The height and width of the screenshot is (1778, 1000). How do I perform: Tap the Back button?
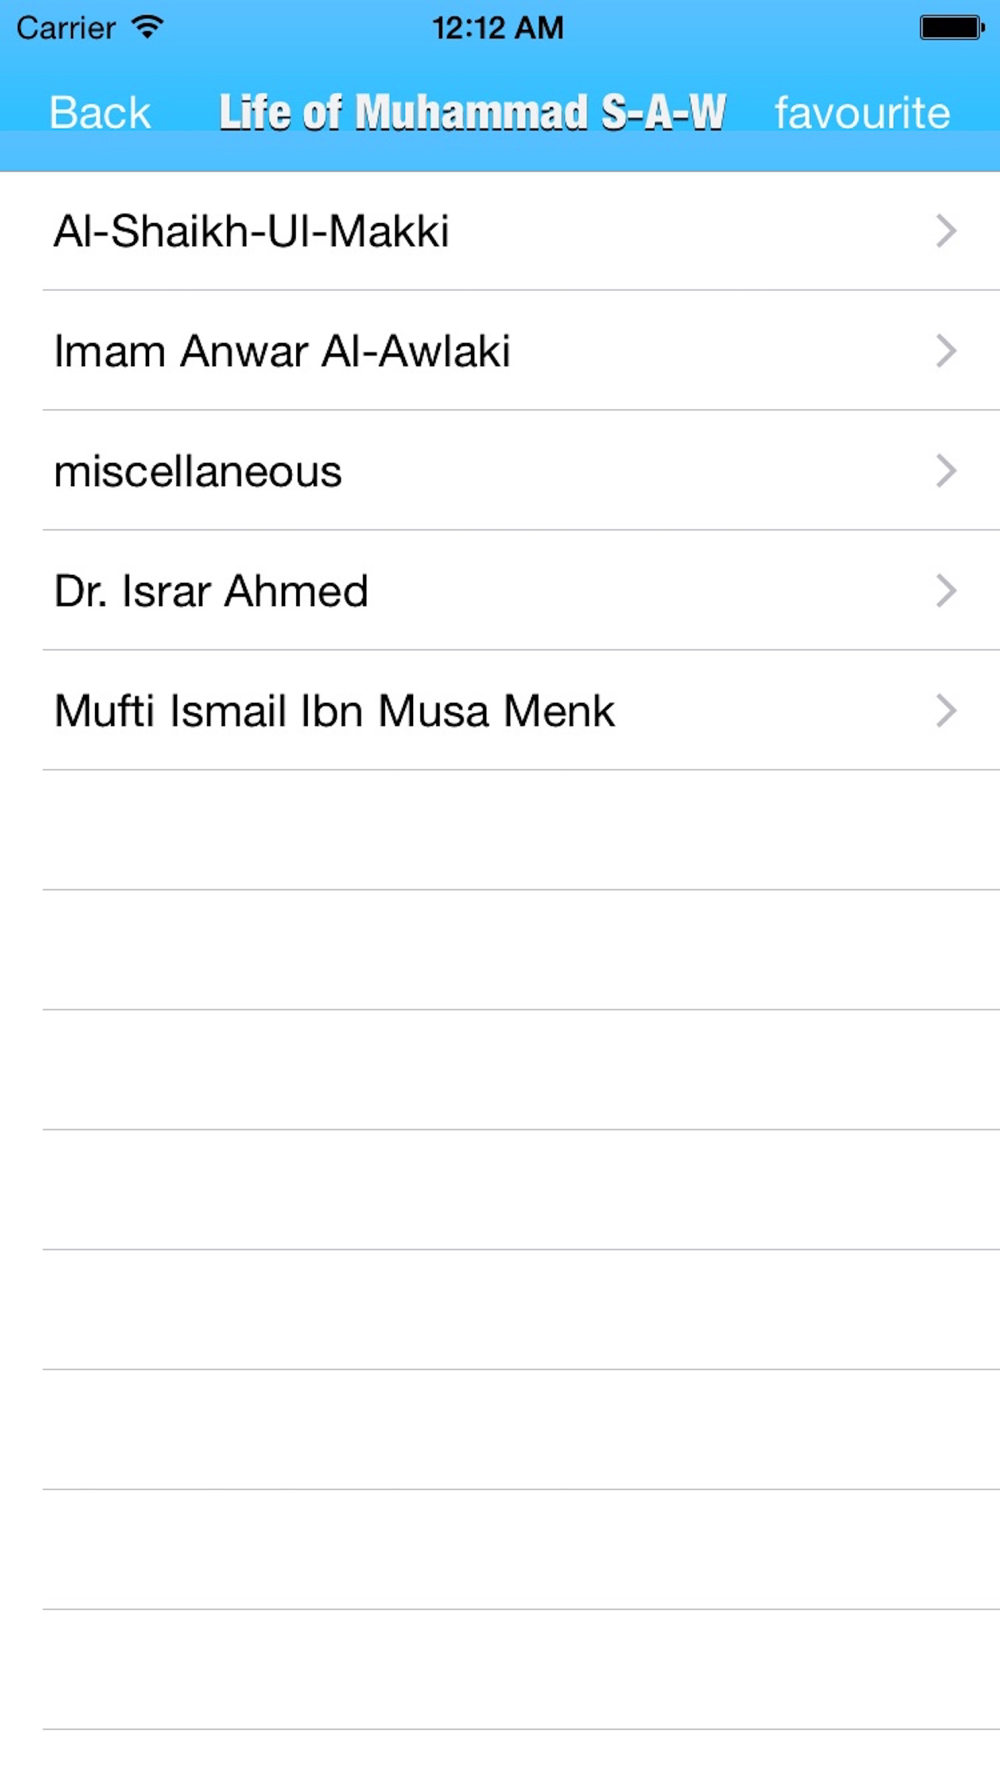(x=99, y=112)
